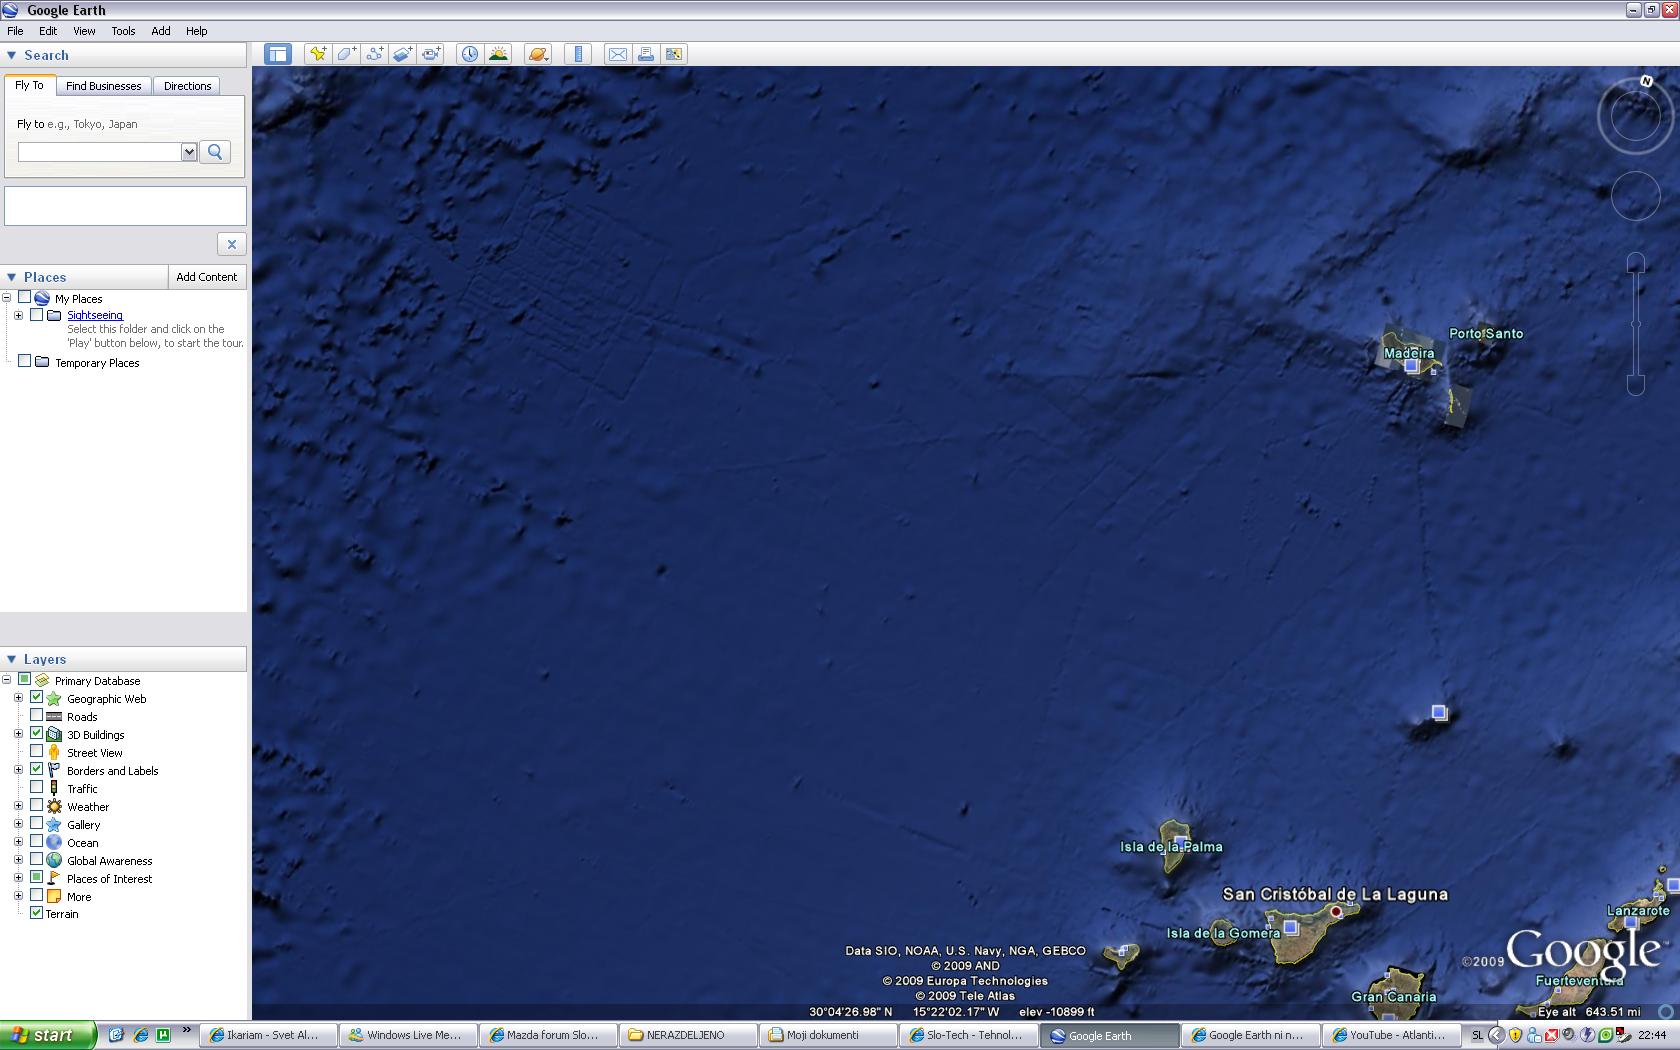
Task: Click the Madeira placemark square icon
Action: pos(1411,366)
